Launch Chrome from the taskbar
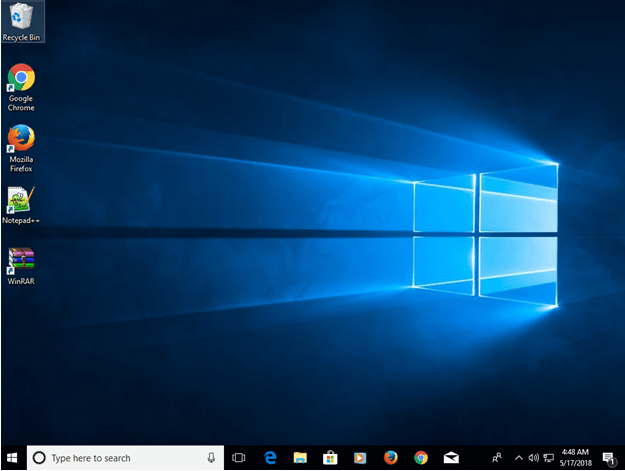The width and height of the screenshot is (625, 471). click(421, 458)
